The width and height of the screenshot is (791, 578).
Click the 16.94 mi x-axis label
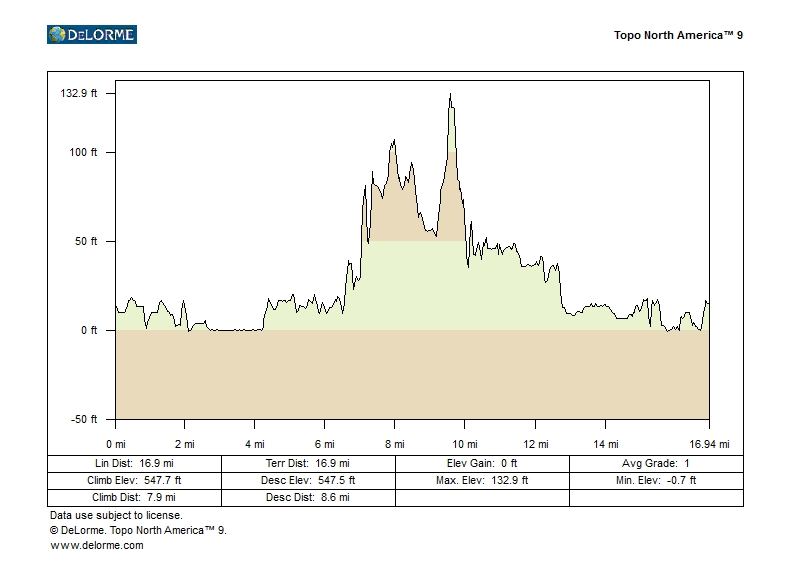[710, 444]
